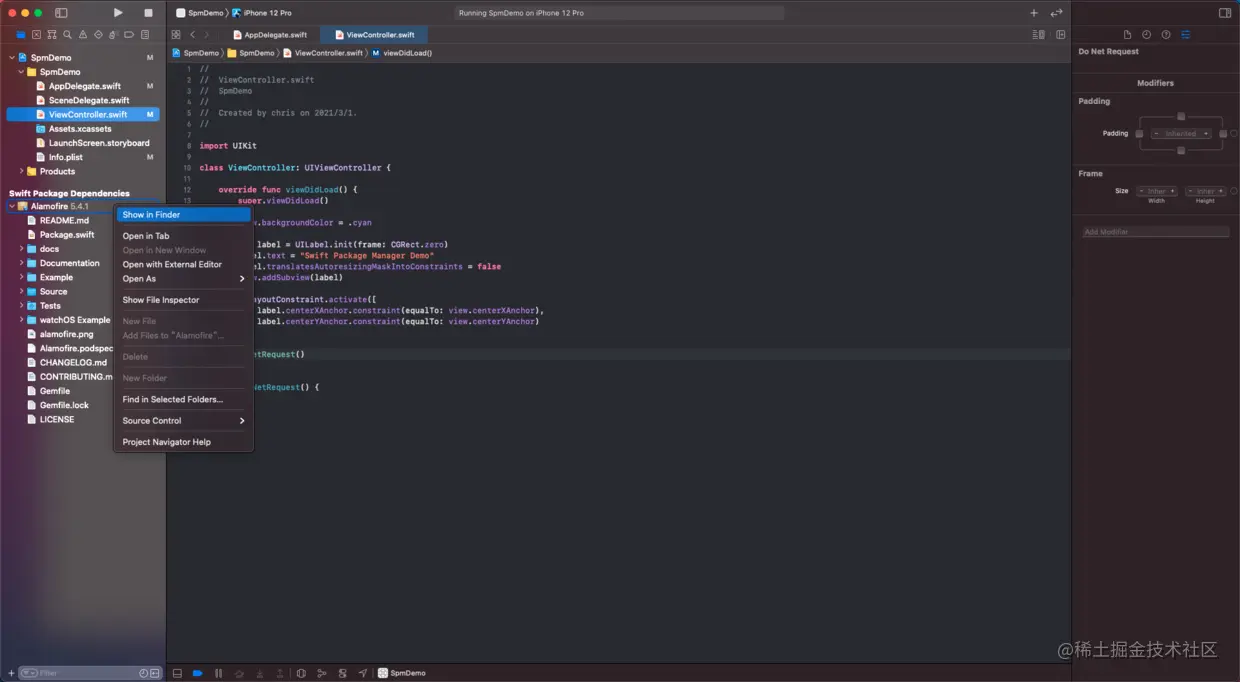The height and width of the screenshot is (682, 1240).
Task: Open the Find navigator magnifier icon
Action: tap(67, 35)
